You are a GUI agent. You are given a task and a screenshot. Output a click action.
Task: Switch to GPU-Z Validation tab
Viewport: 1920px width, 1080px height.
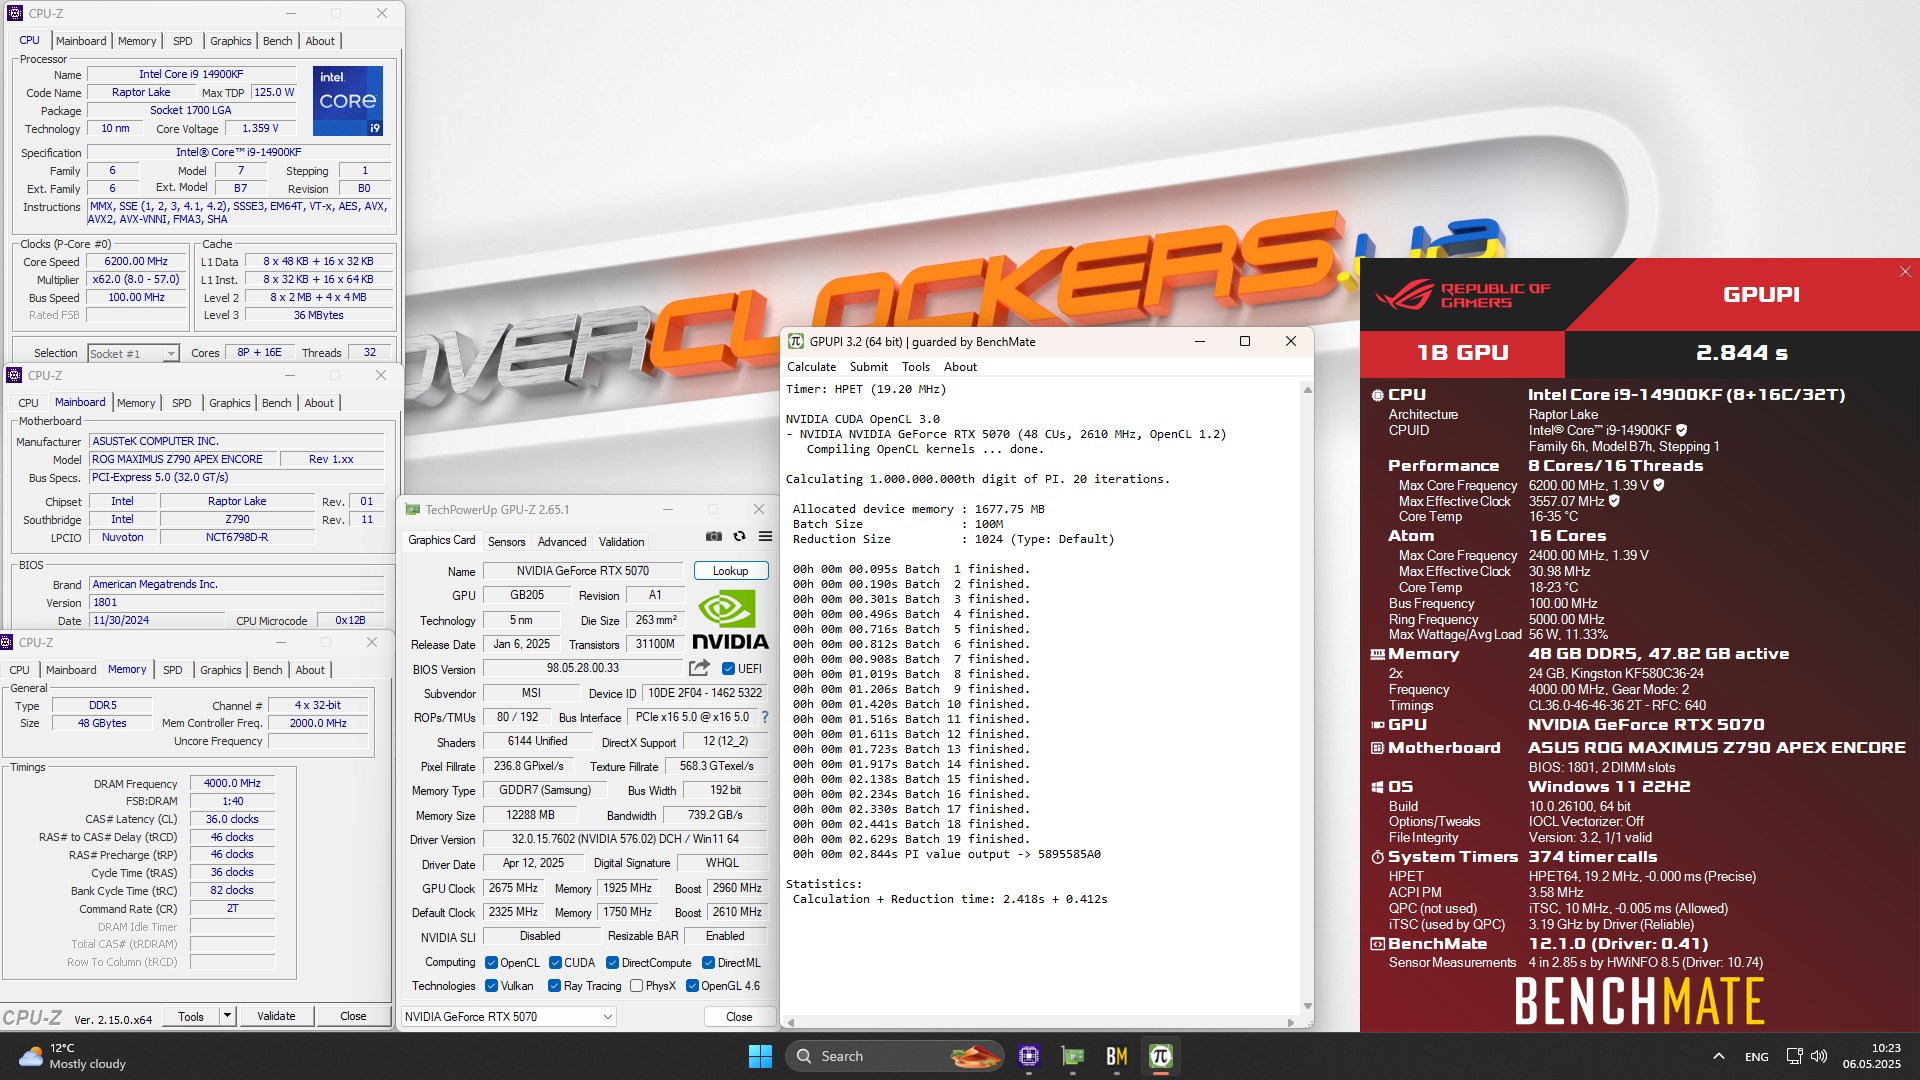pyautogui.click(x=621, y=542)
